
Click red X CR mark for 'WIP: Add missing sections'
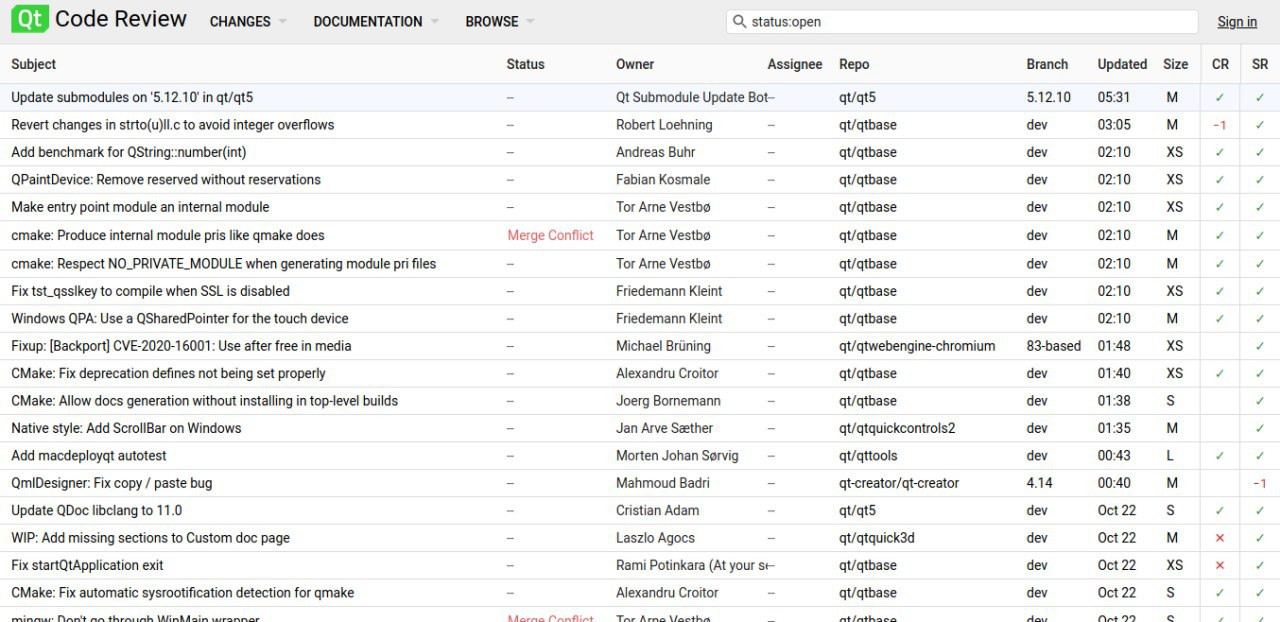[x=1220, y=538]
